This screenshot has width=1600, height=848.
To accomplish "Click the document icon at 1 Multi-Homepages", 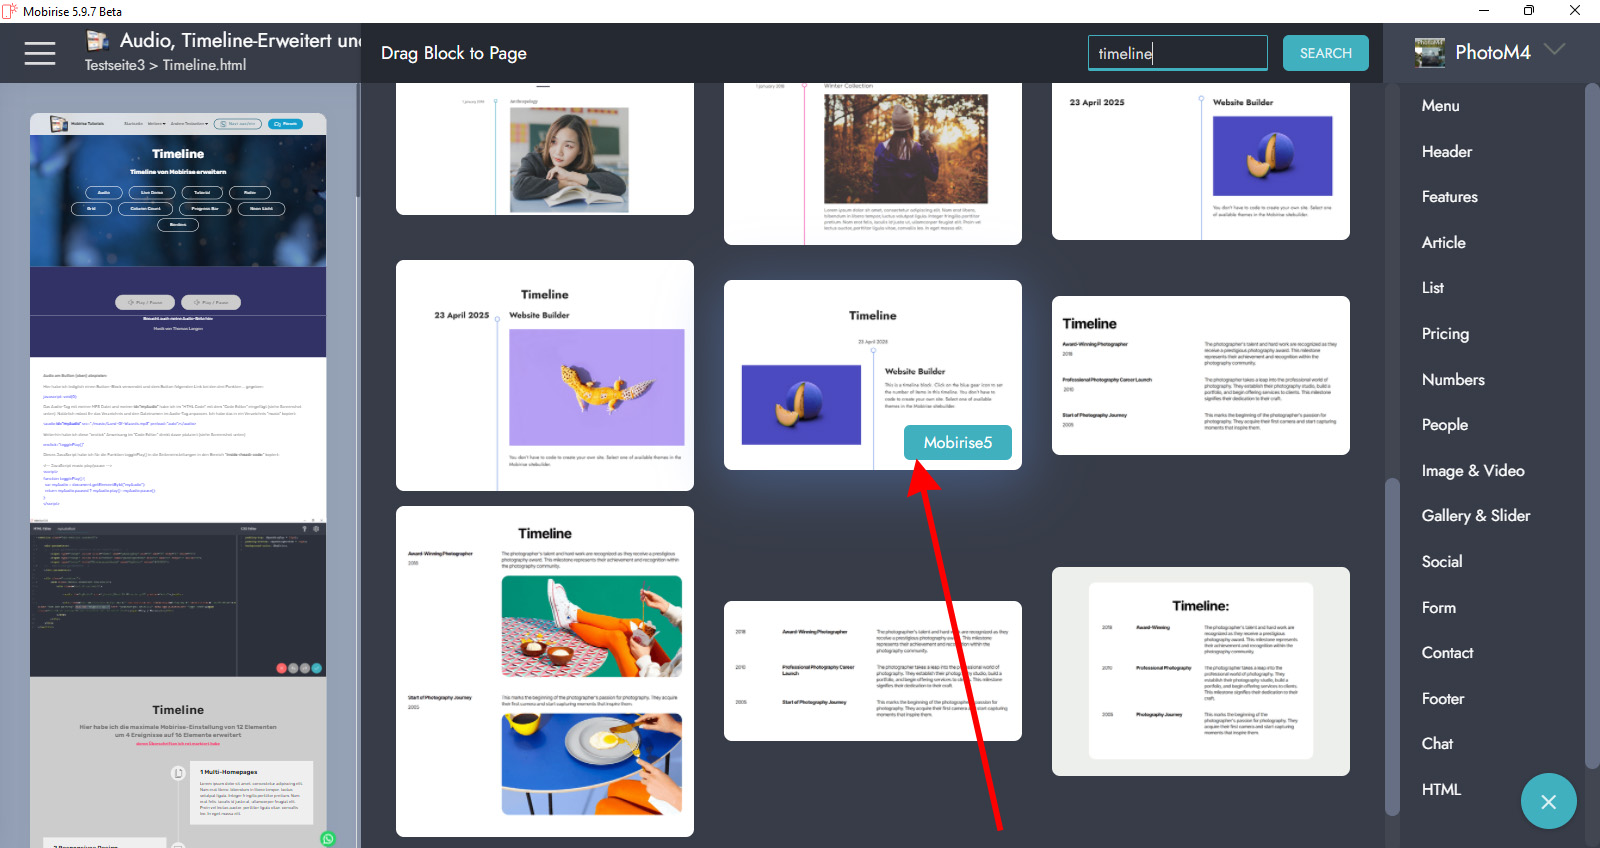I will click(x=178, y=773).
